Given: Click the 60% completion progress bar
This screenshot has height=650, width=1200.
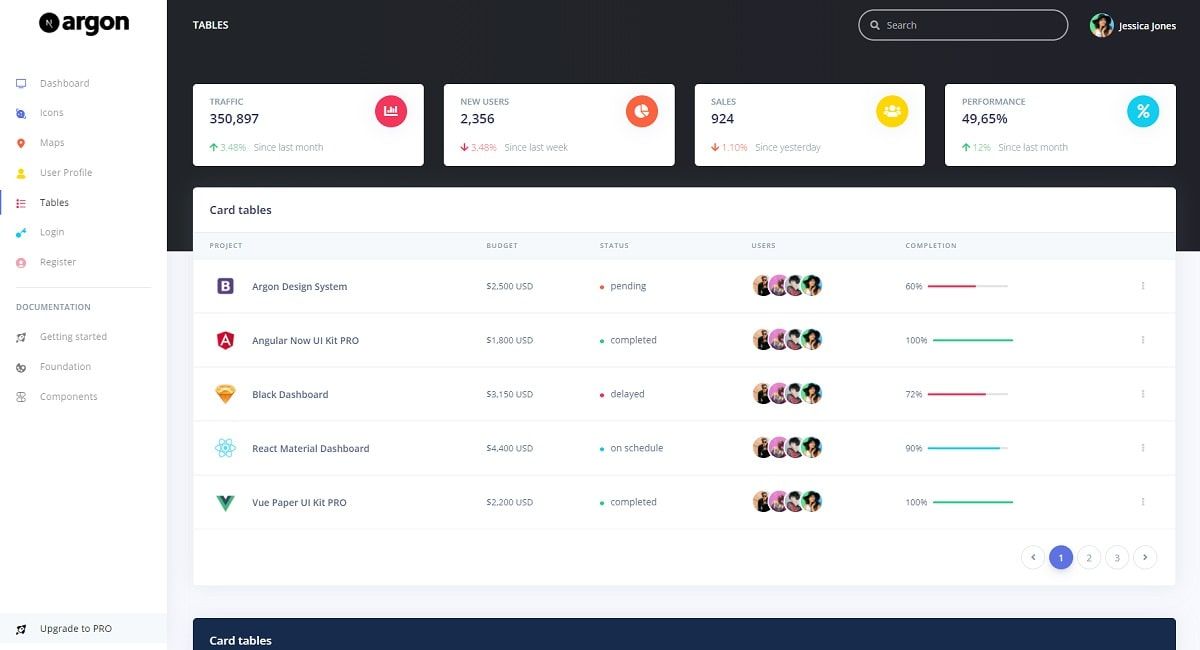Looking at the screenshot, I should 966,286.
